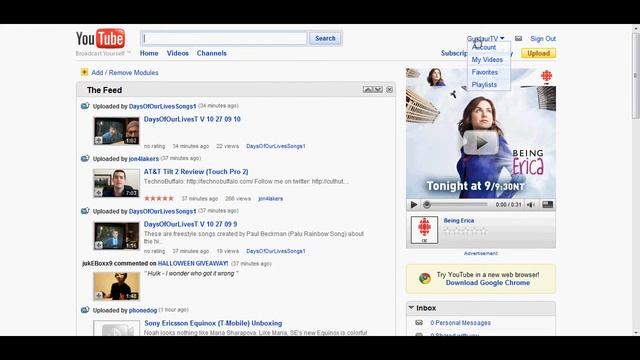
Task: Rate the Being Erica video with stars
Action: click(x=465, y=231)
